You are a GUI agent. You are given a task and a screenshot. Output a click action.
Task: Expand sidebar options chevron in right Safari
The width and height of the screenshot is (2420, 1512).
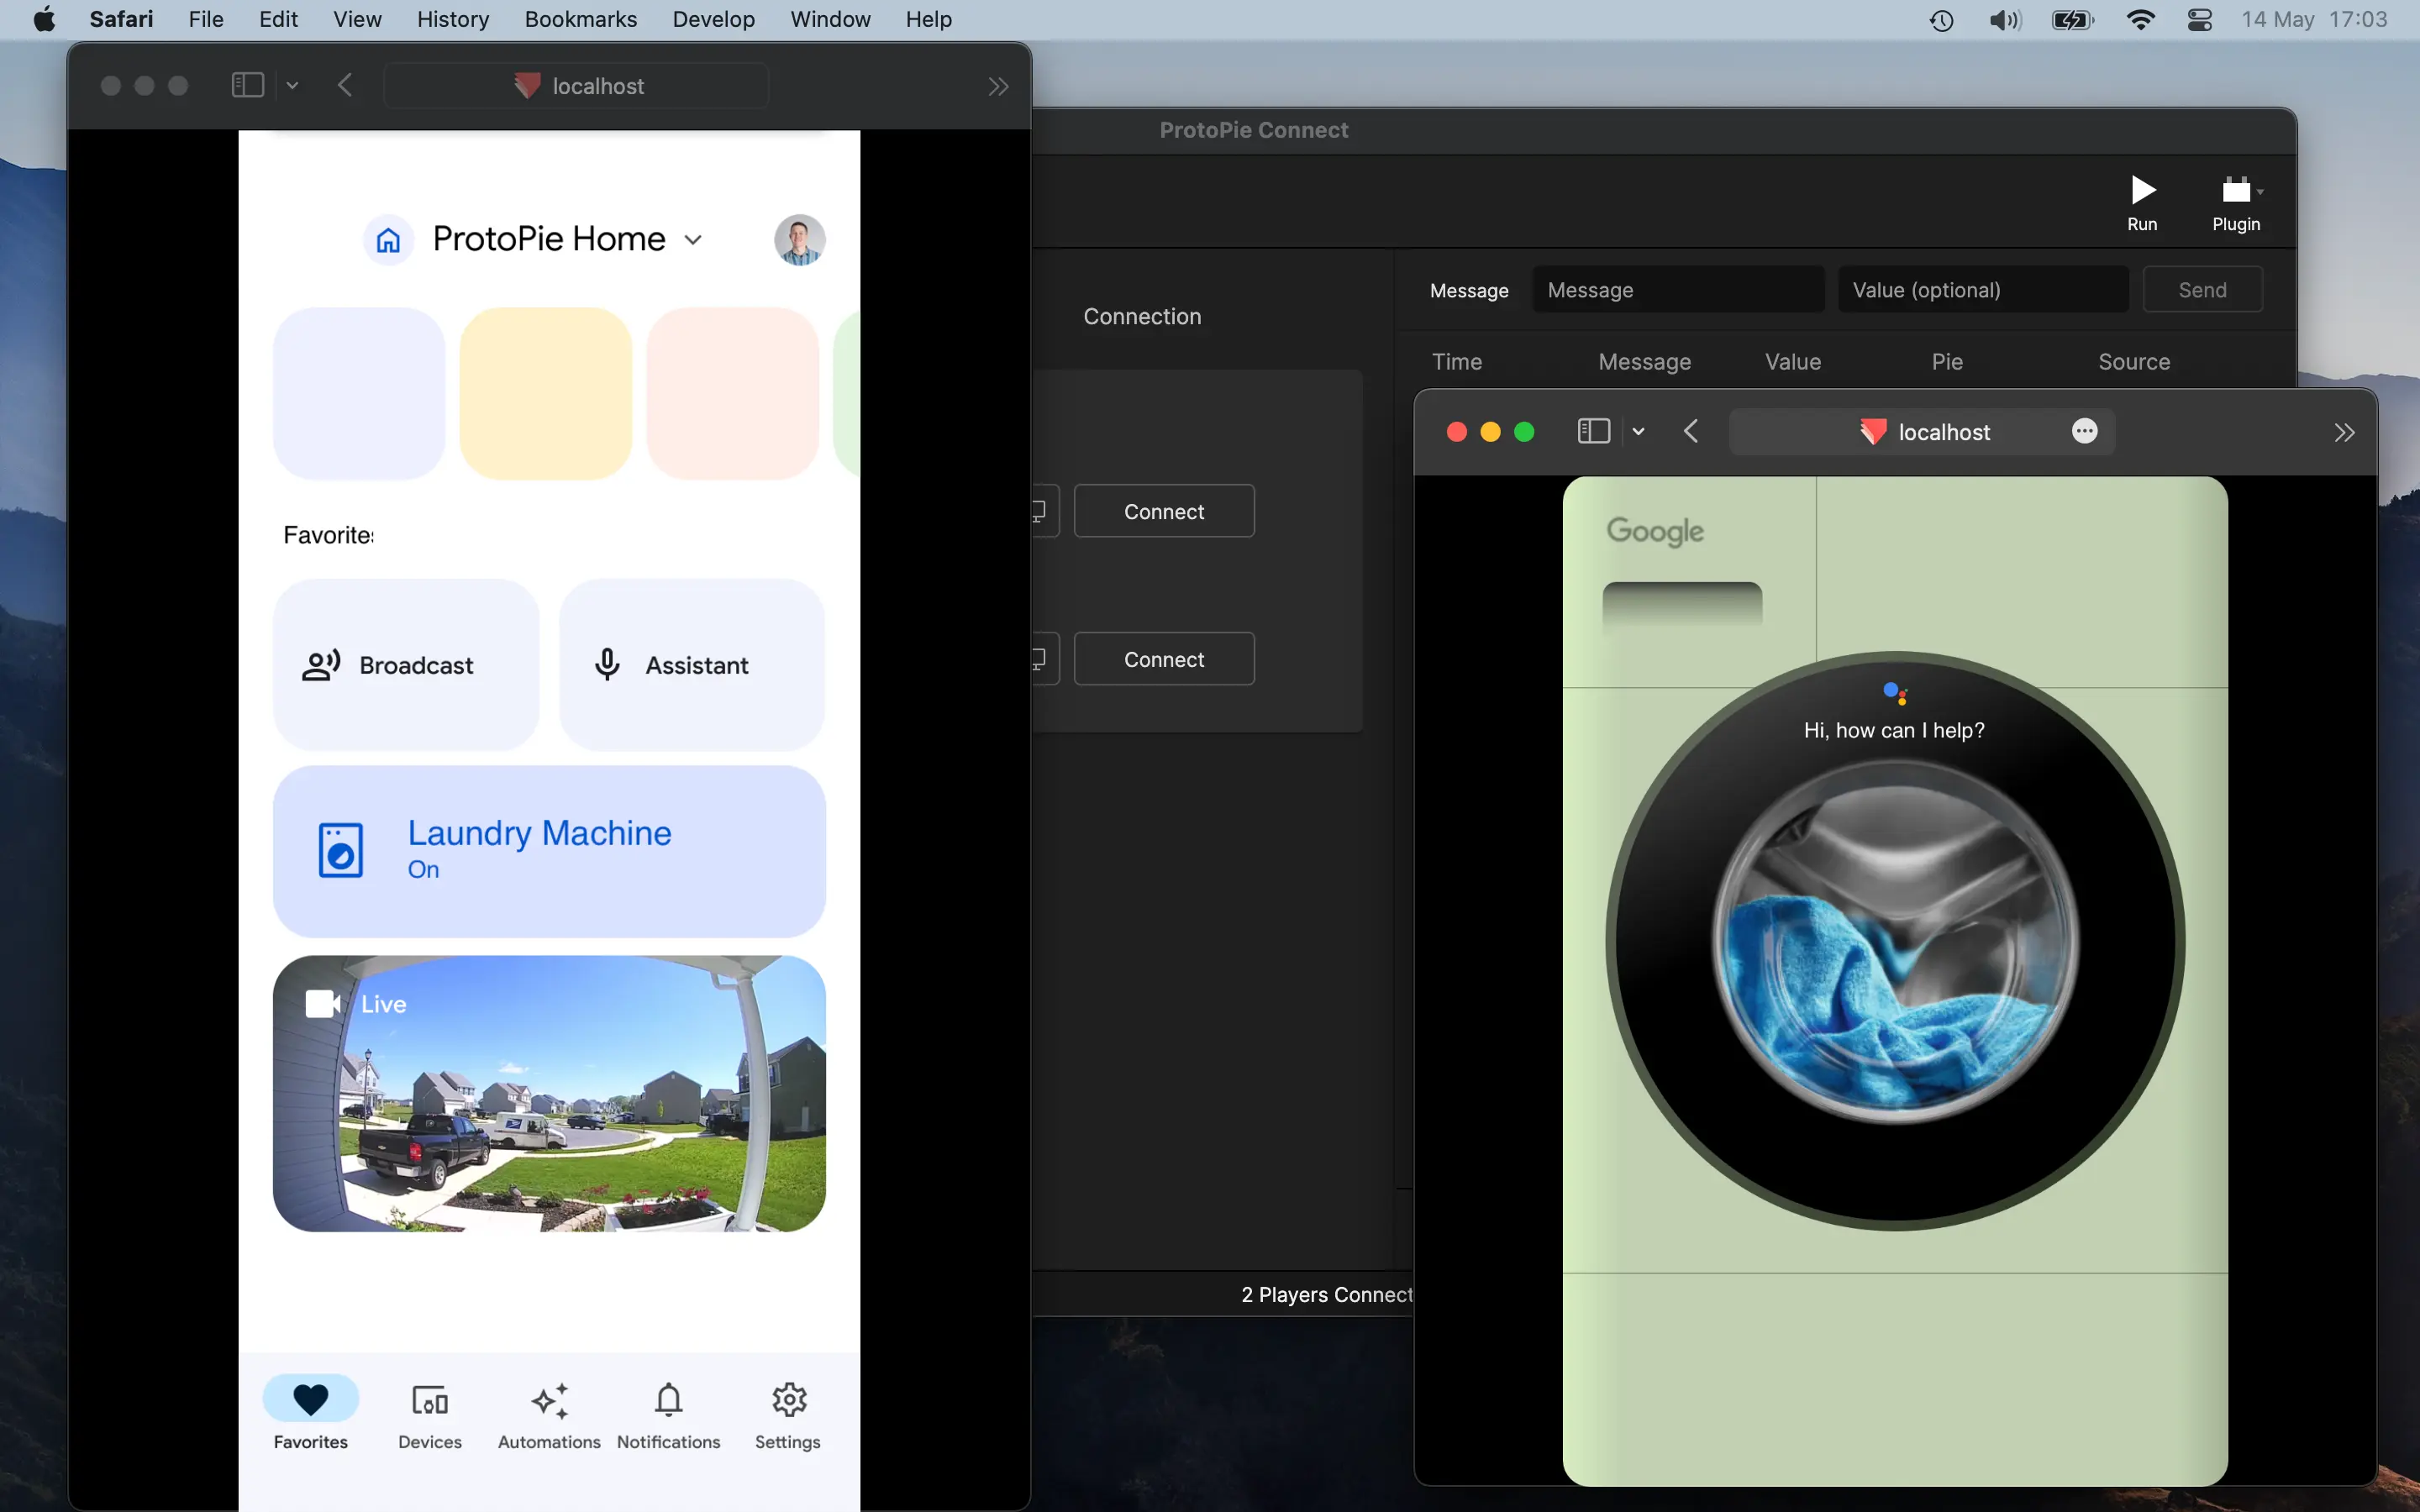click(1638, 431)
